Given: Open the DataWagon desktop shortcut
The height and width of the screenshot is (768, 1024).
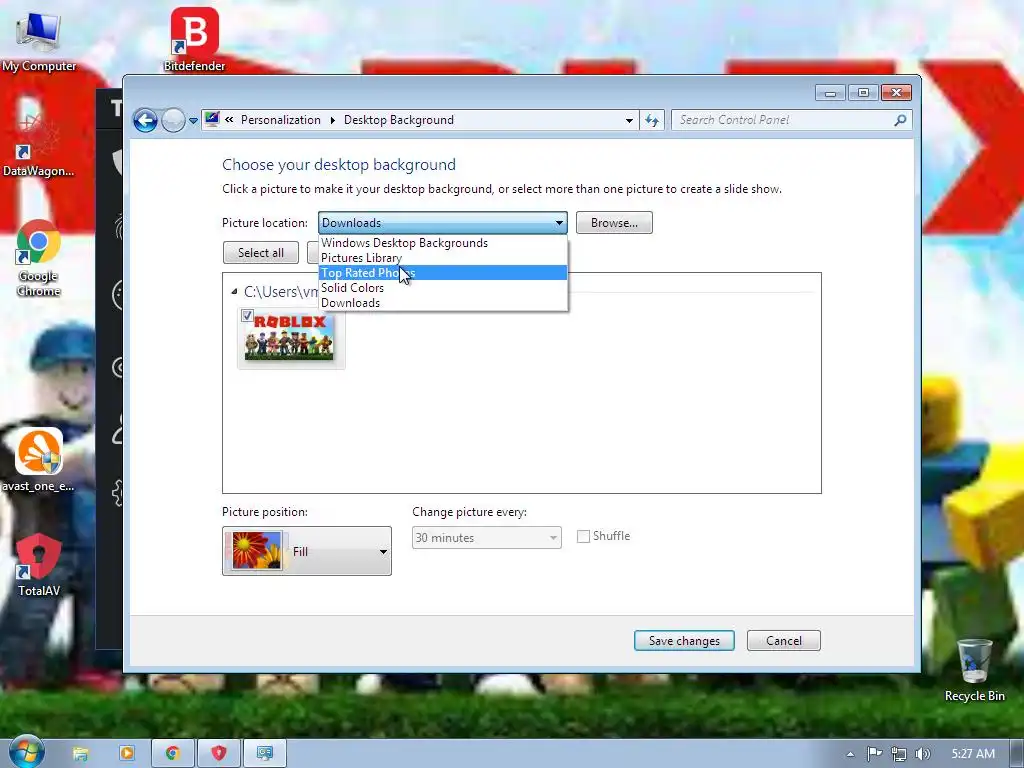Looking at the screenshot, I should click(38, 145).
